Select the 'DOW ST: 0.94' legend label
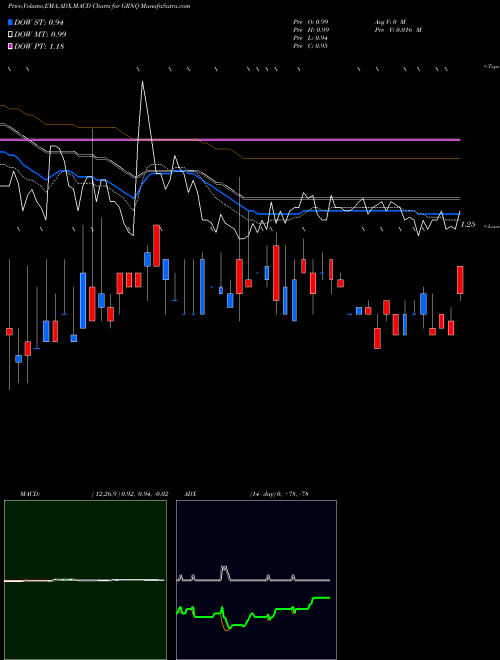The image size is (500, 660). point(39,22)
